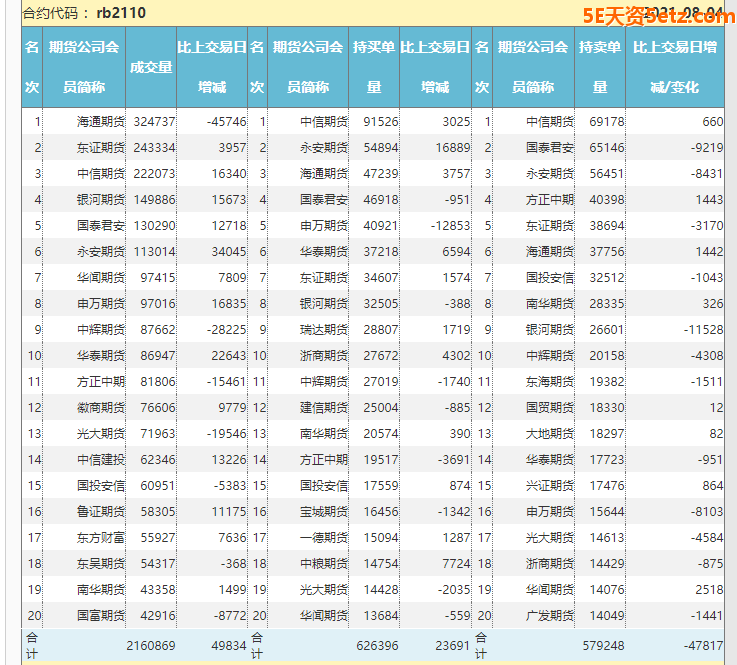Click total short change -47817
Screen dimensions: 737x665
coord(703,646)
